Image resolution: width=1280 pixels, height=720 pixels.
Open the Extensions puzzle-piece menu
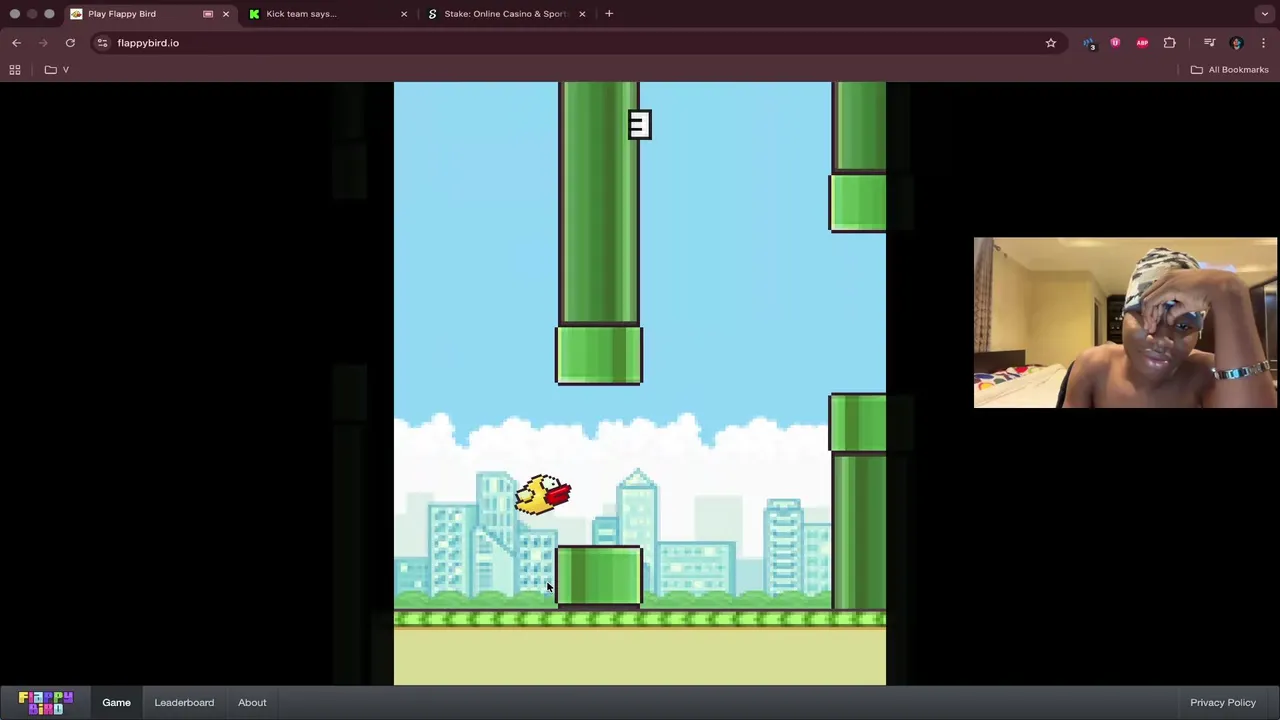pos(1169,43)
